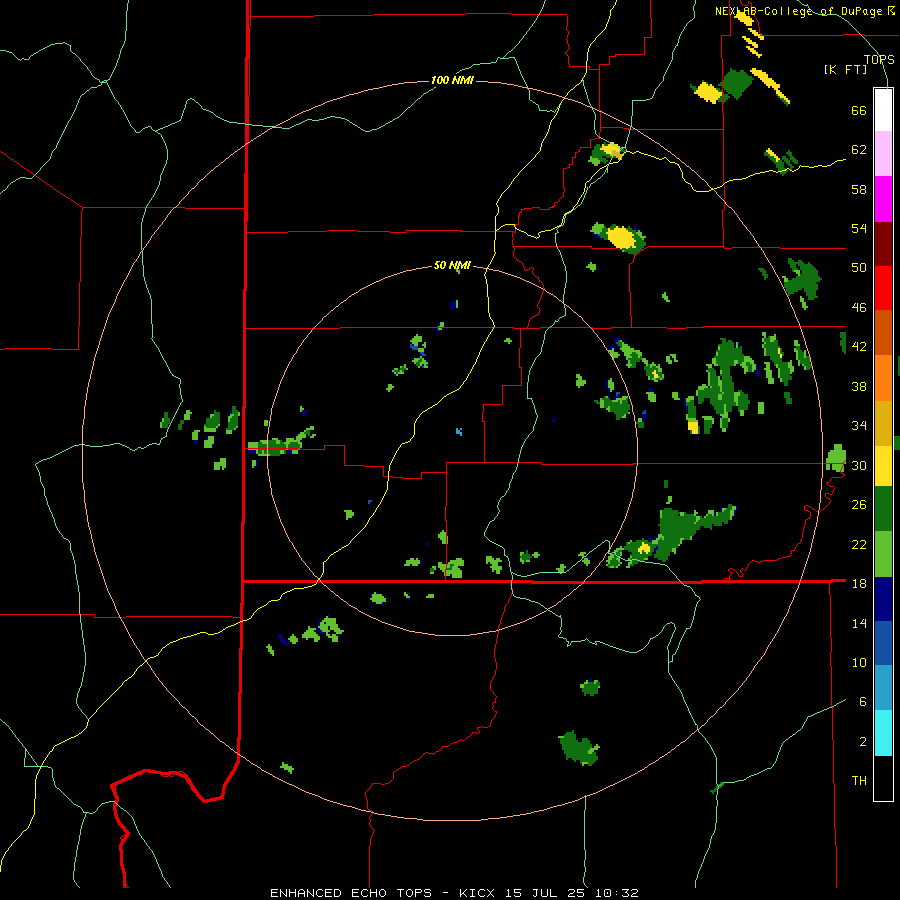Screen dimensions: 900x900
Task: Click the "54" scale label
Action: tap(859, 228)
